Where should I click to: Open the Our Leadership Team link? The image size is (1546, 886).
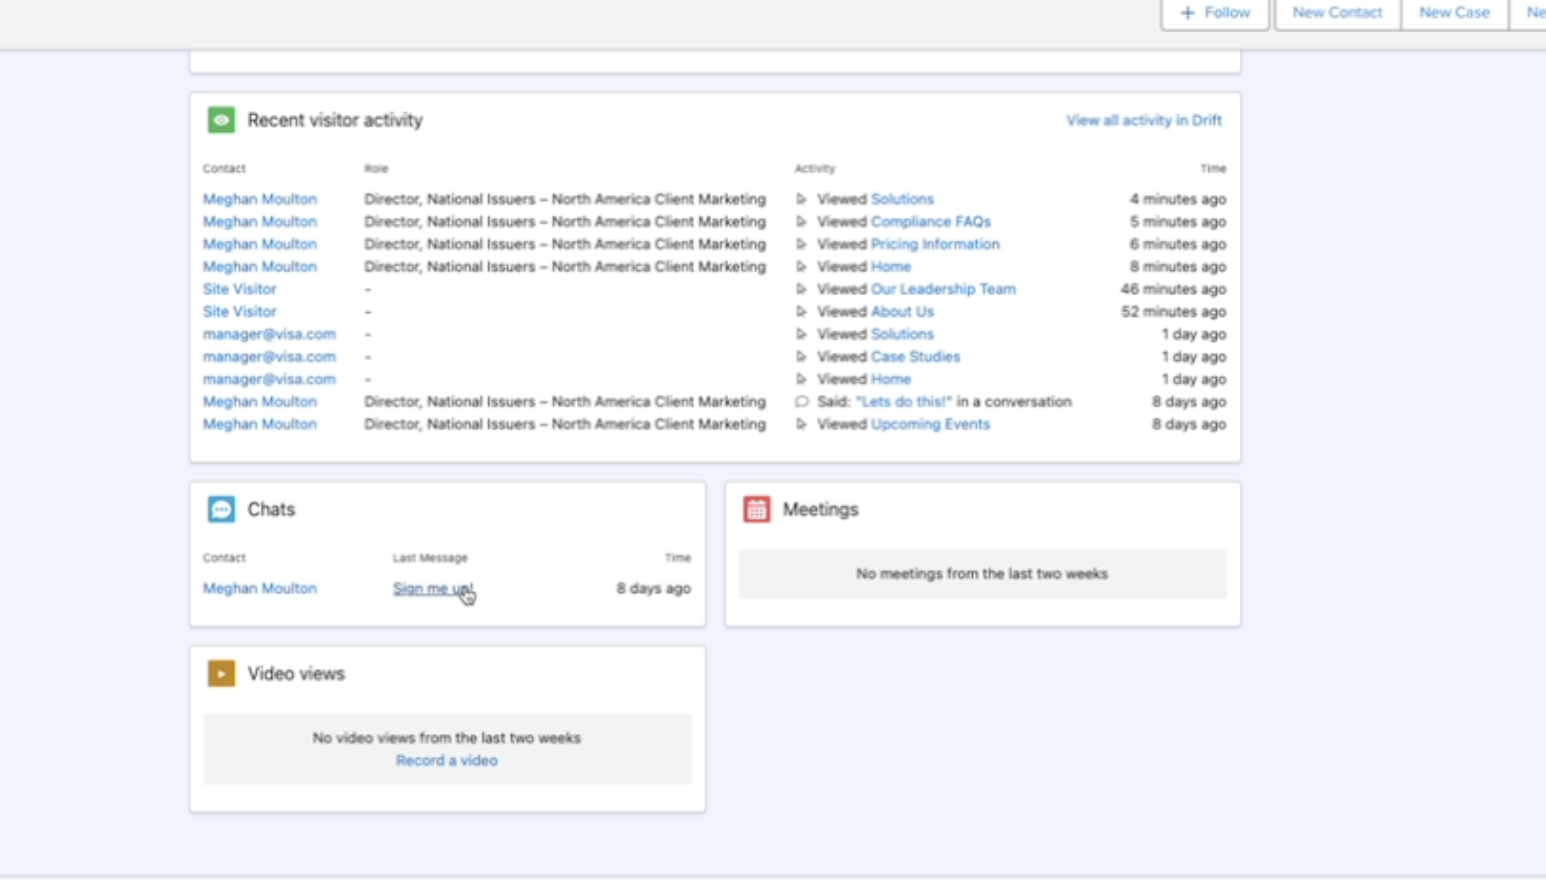point(943,289)
